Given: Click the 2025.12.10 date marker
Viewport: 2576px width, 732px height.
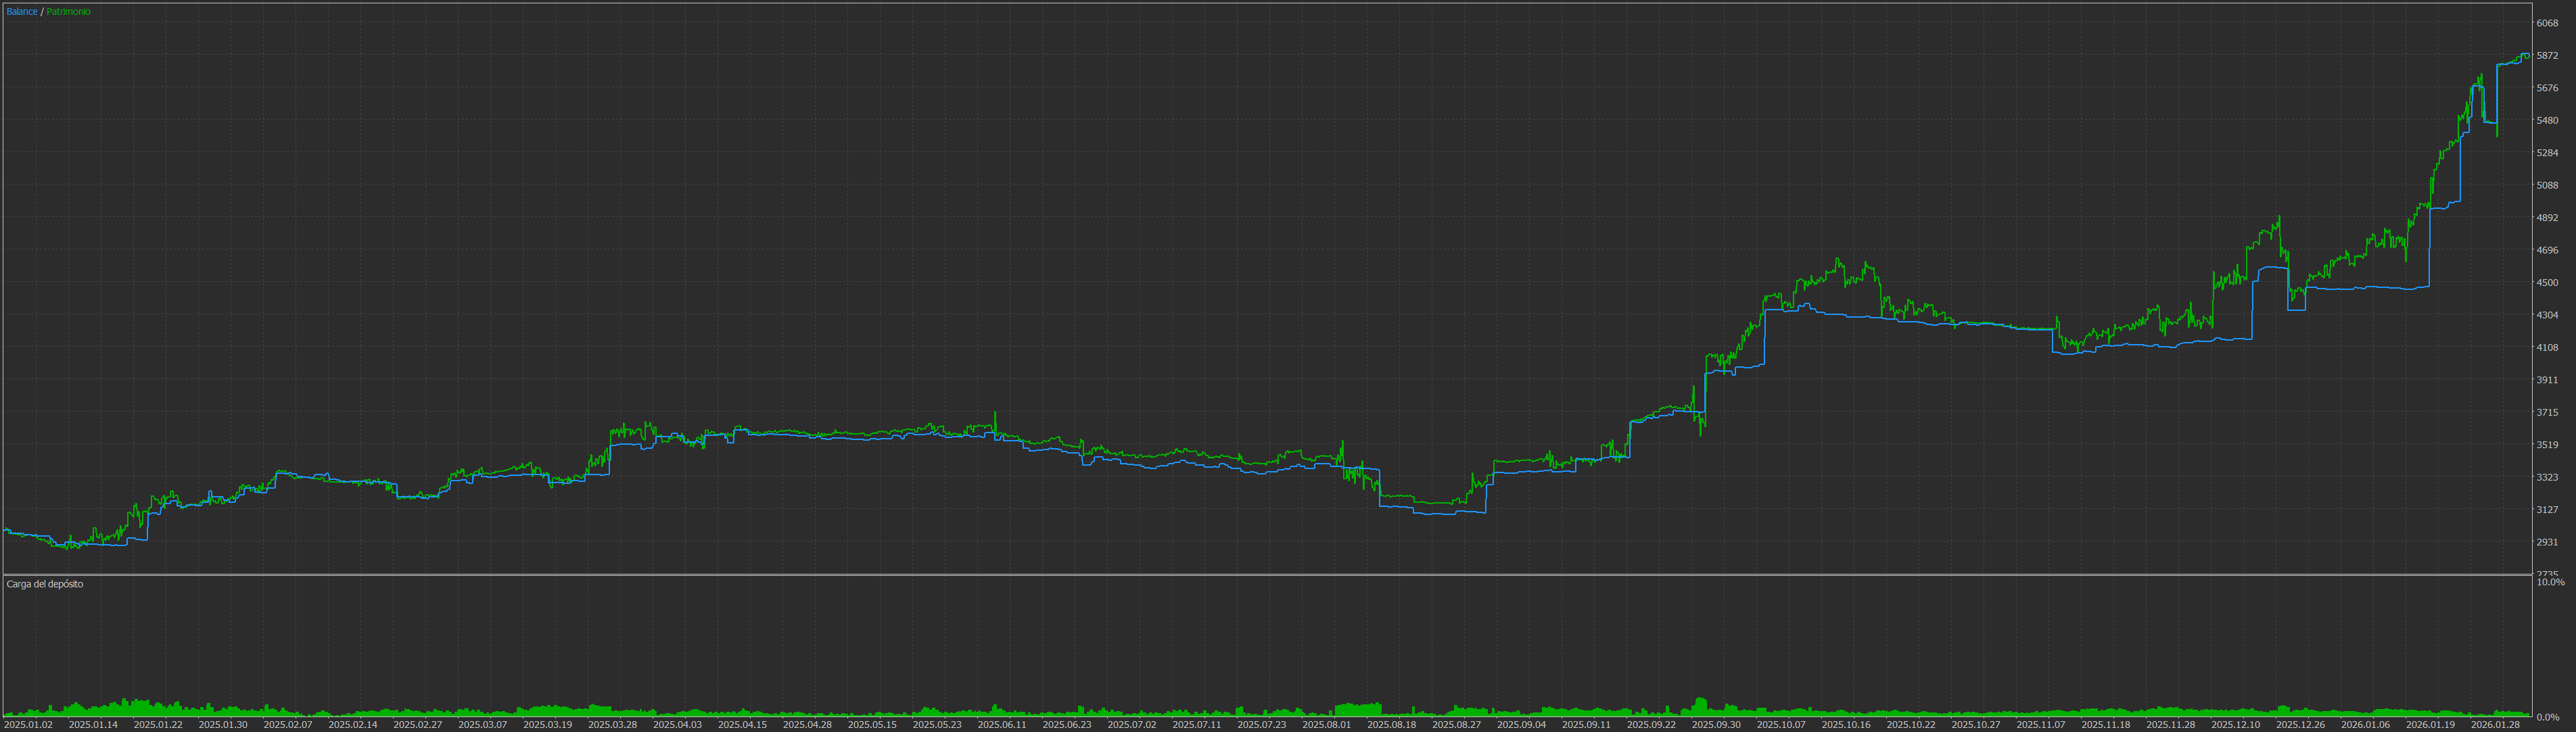Looking at the screenshot, I should [2235, 725].
